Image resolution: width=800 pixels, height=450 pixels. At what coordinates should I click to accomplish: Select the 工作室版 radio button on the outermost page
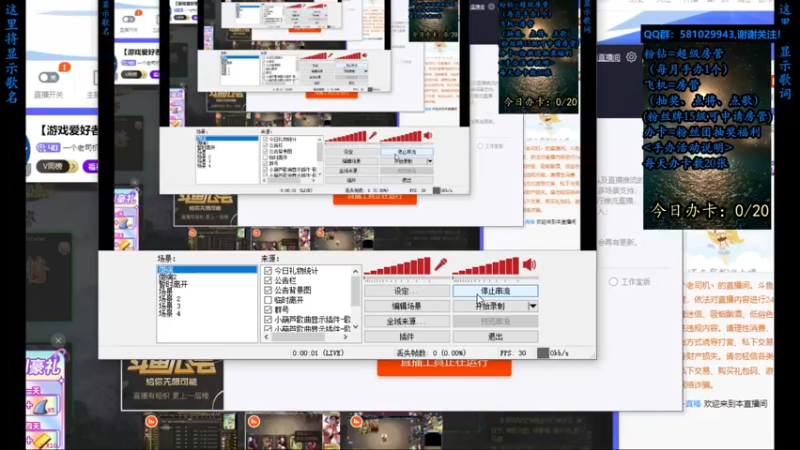(x=613, y=282)
